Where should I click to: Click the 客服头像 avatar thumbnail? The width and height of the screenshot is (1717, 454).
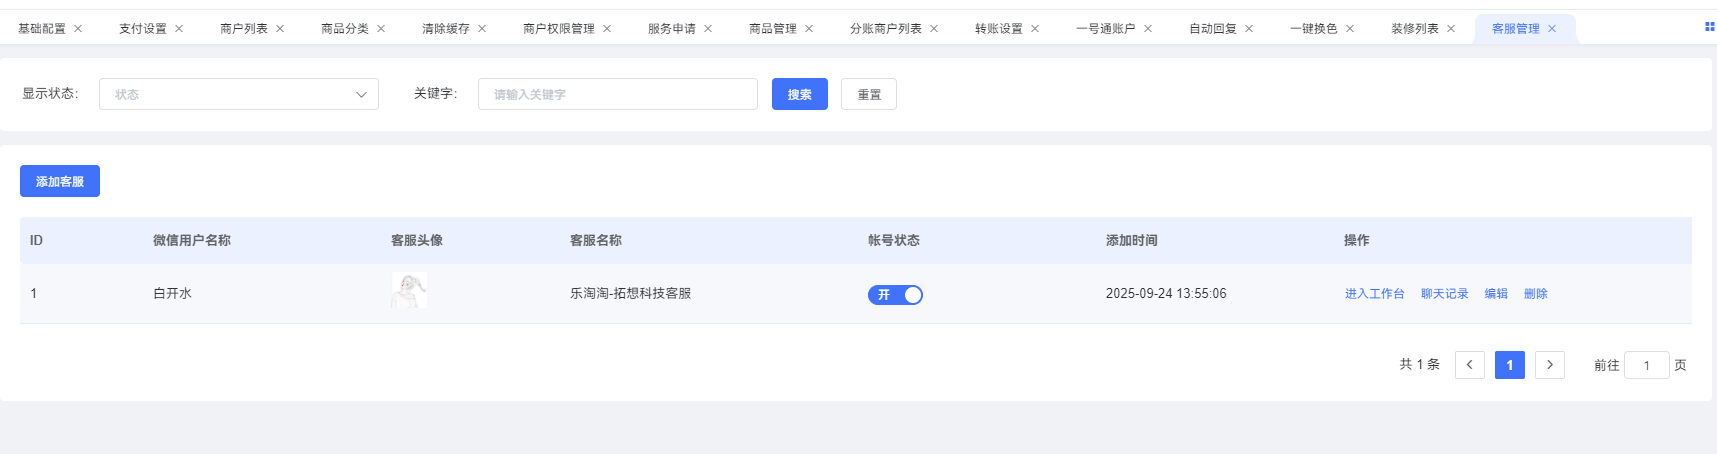tap(409, 291)
